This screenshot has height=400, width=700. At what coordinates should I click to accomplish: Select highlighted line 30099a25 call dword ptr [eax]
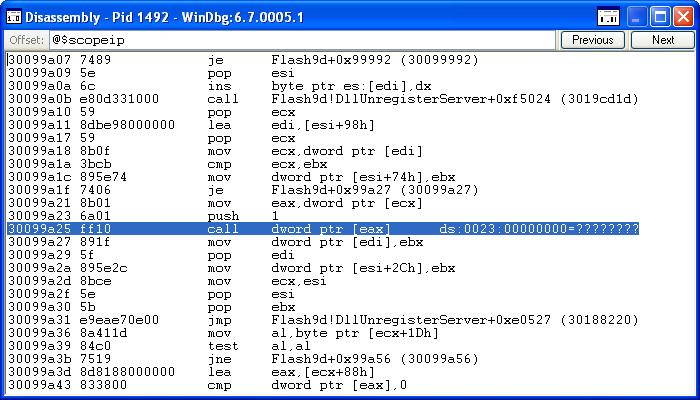323,229
